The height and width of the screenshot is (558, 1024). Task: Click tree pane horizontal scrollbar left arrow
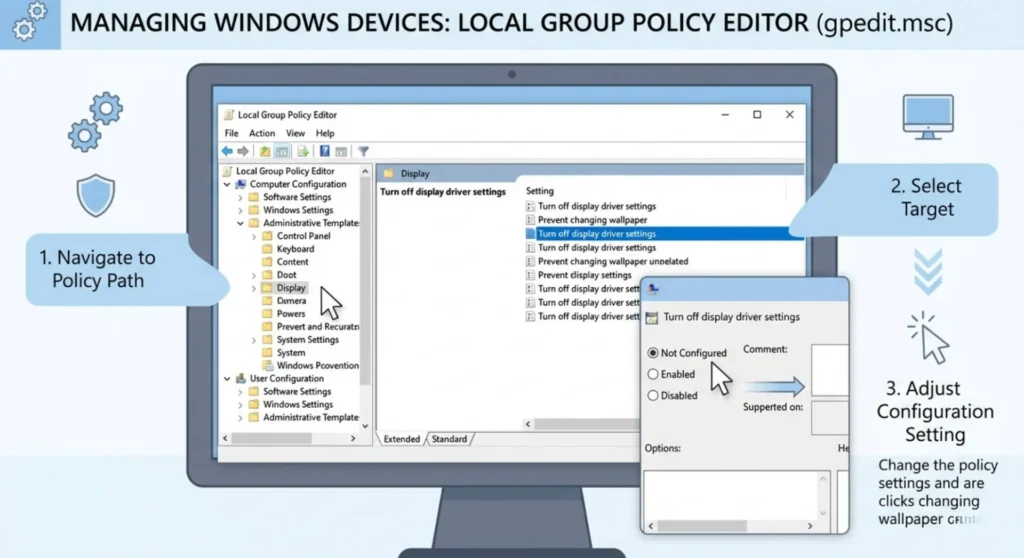click(225, 438)
